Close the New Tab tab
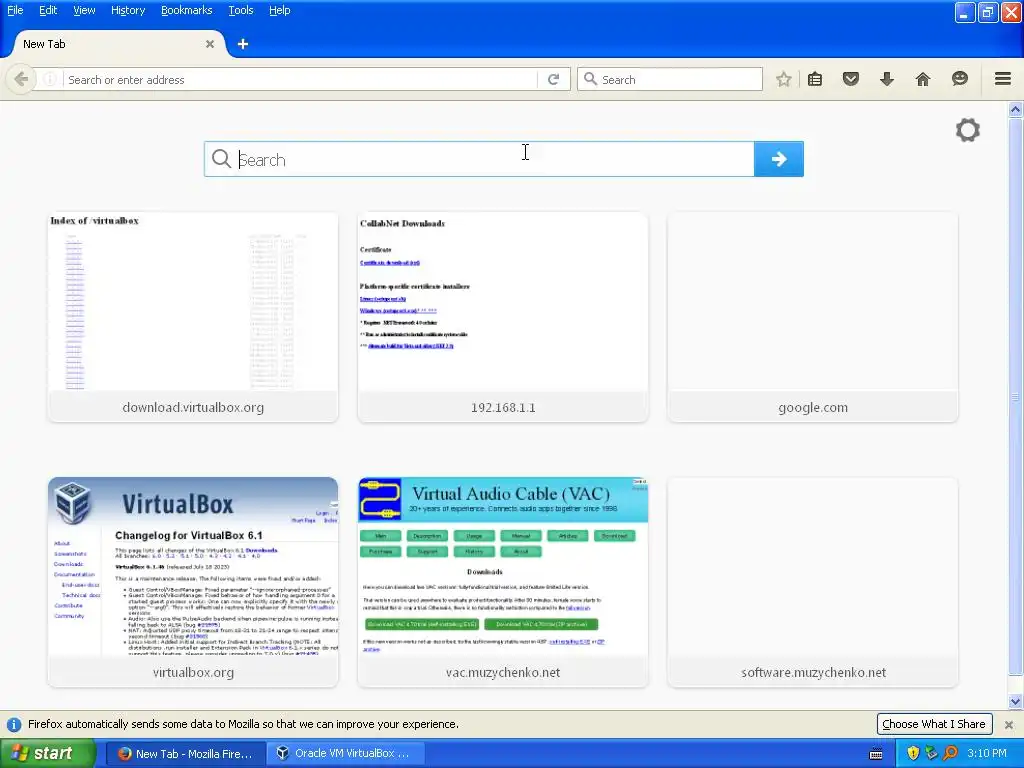Screen dimensions: 1024x768 (x=210, y=44)
